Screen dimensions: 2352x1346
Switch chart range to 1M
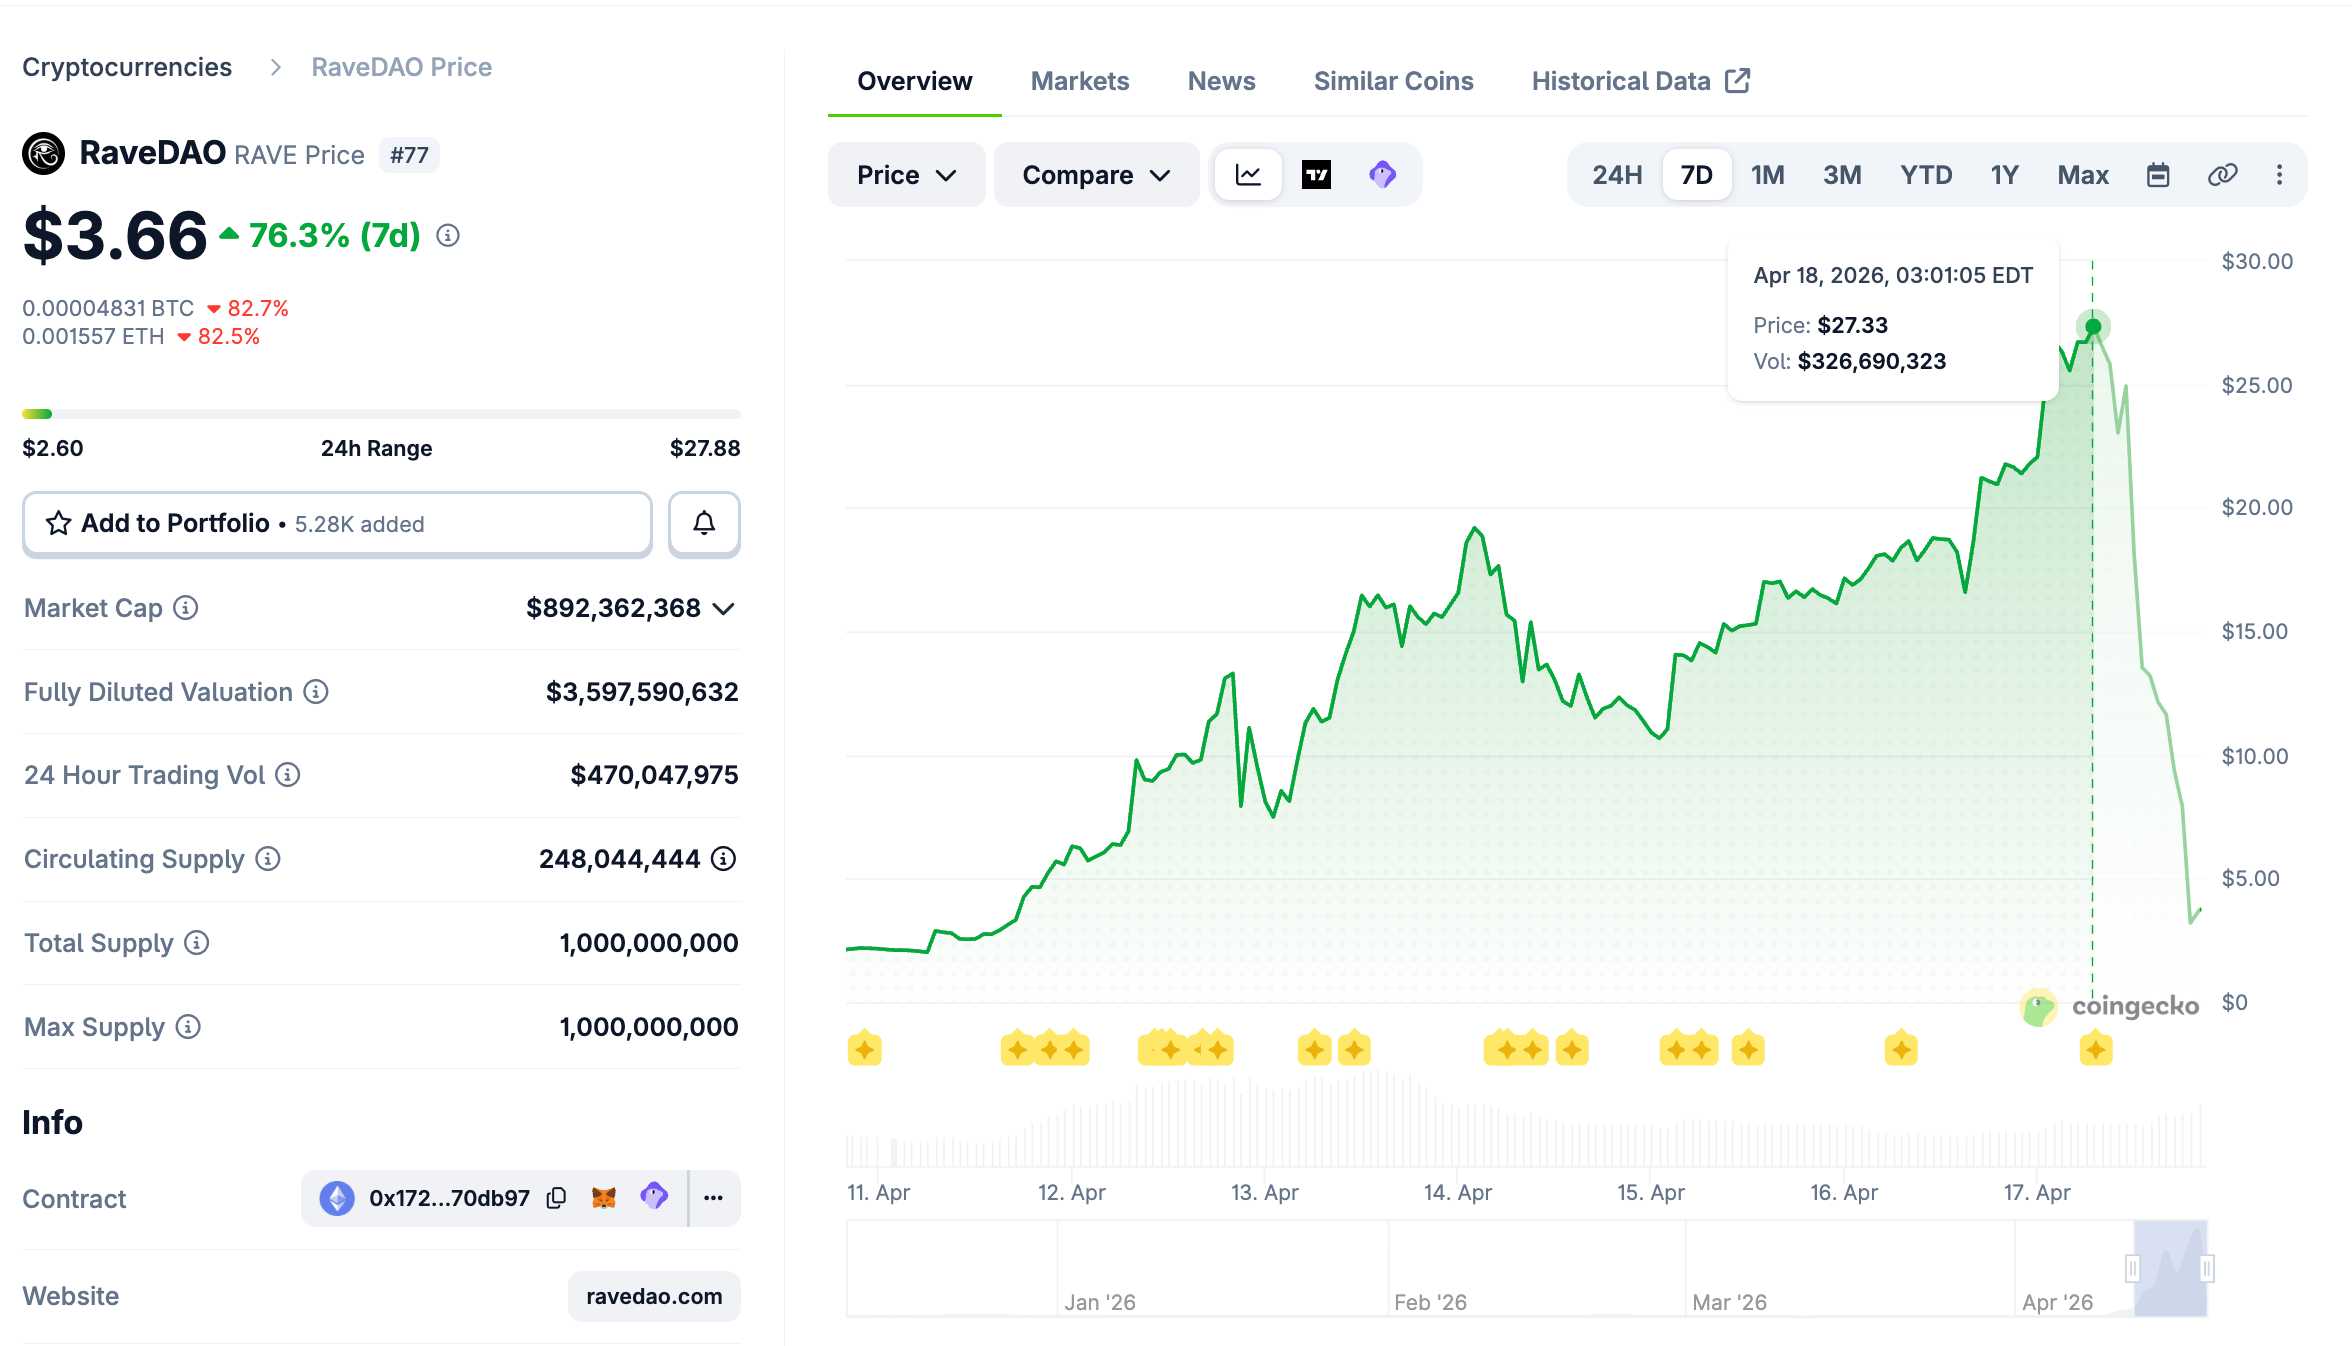1767,175
